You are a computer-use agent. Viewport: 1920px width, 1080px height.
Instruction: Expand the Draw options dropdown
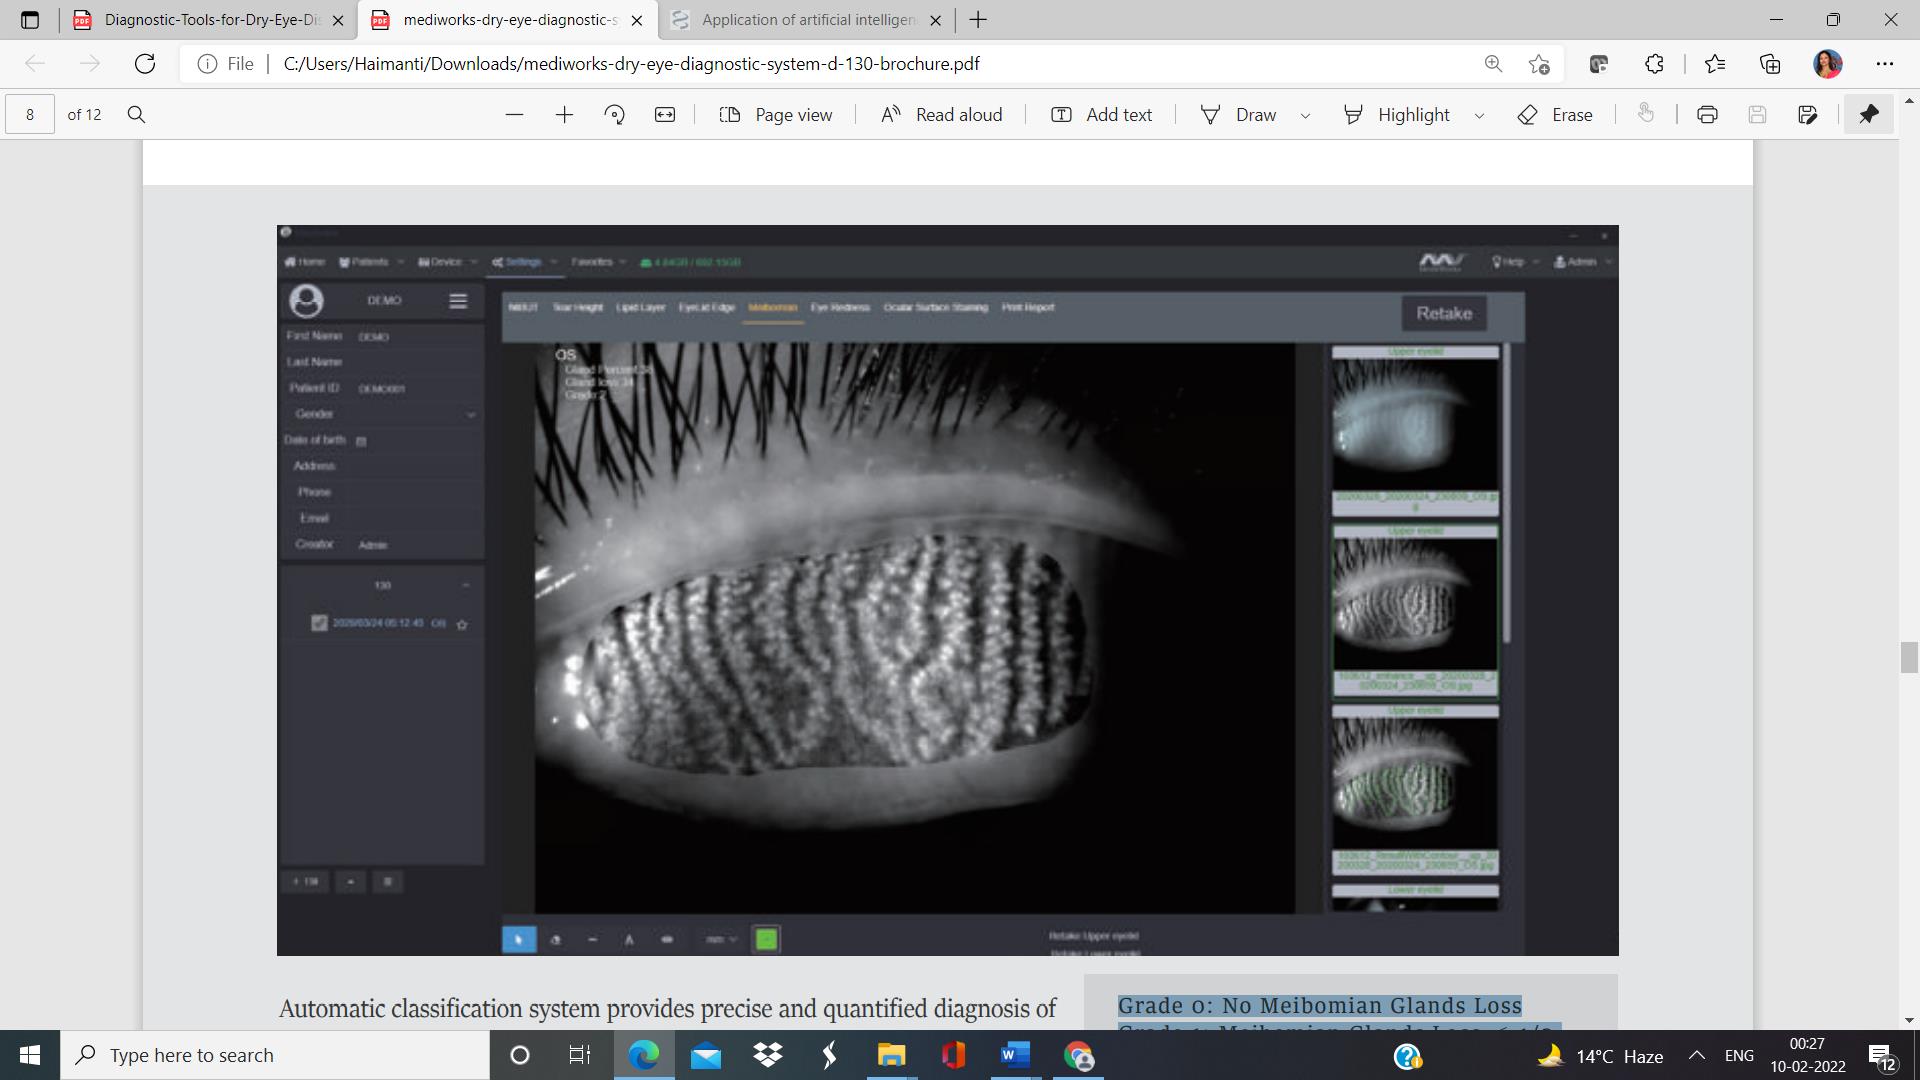pyautogui.click(x=1305, y=116)
